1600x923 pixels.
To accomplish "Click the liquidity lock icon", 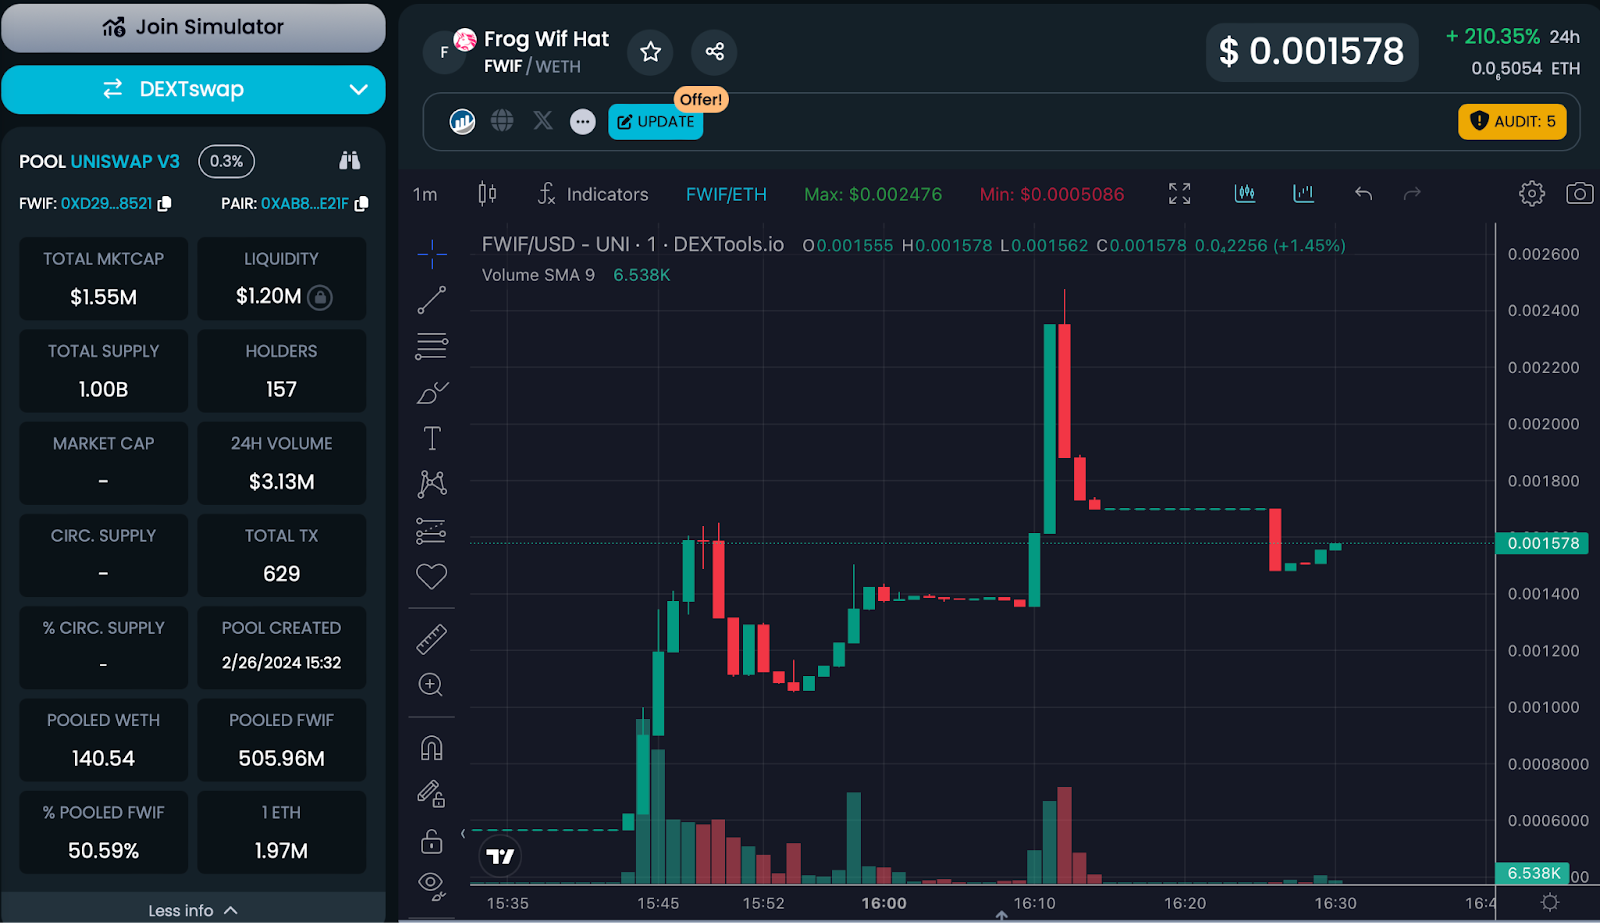I will tap(320, 297).
